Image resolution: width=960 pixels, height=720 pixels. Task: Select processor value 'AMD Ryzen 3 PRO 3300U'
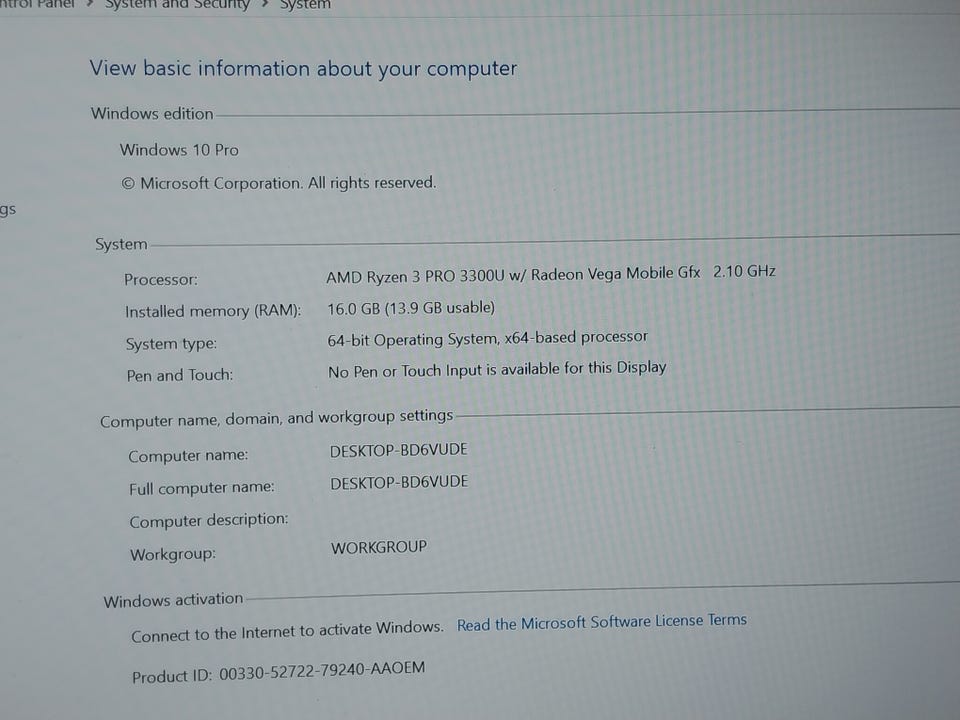(415, 277)
